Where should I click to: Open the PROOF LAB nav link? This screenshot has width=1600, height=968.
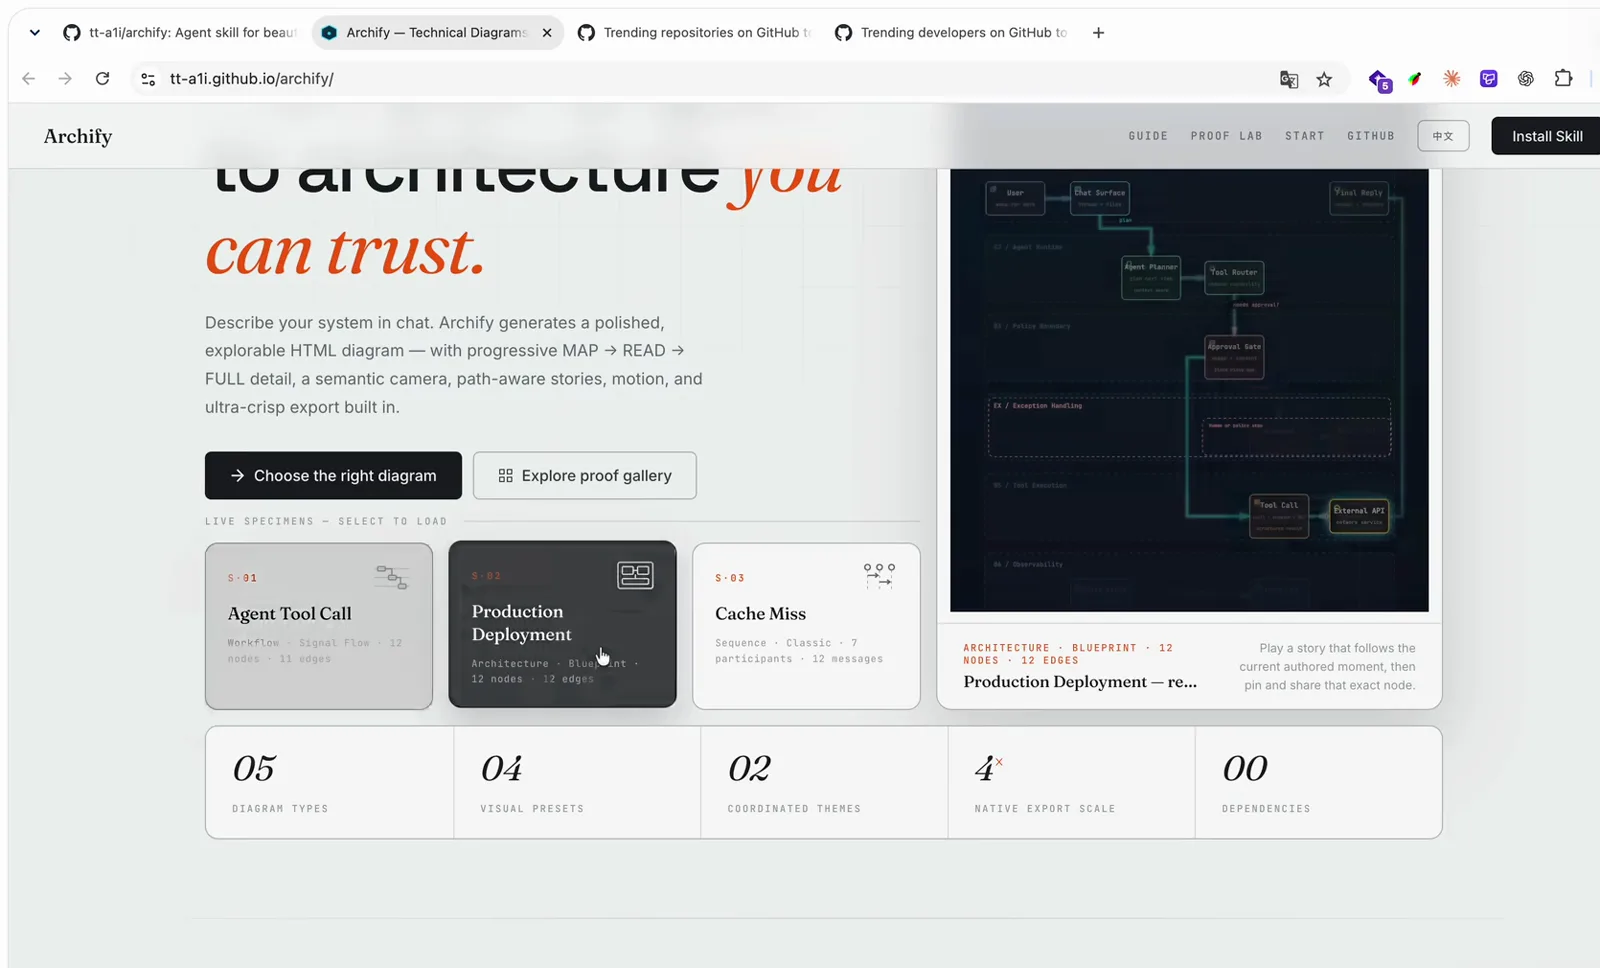pos(1226,136)
